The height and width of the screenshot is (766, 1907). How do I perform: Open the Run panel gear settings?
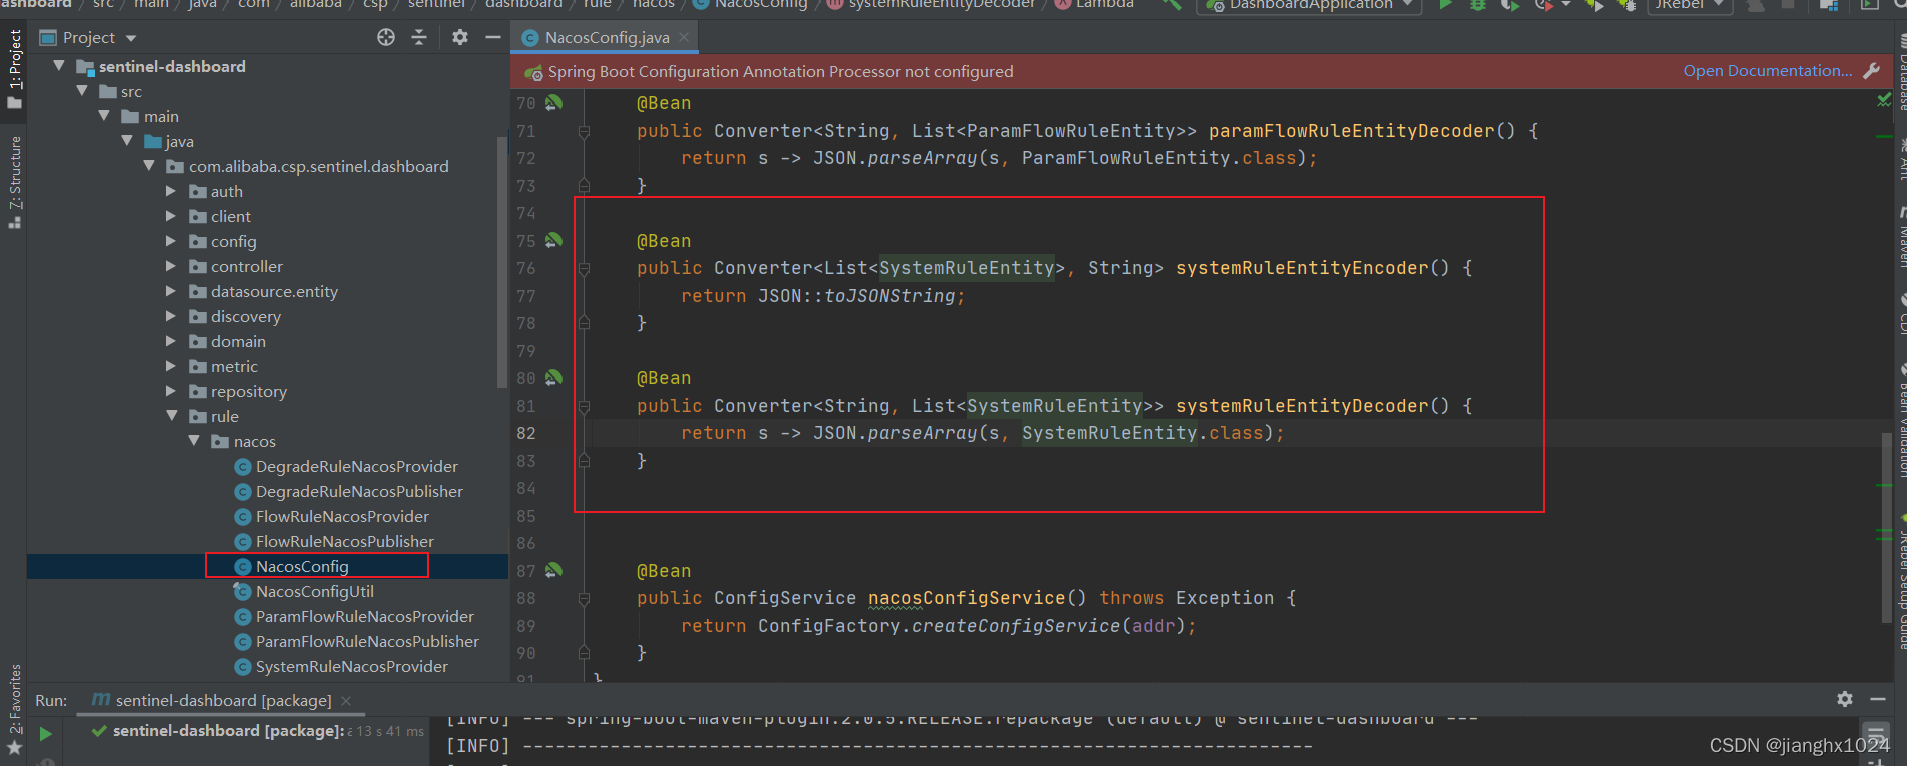click(x=1845, y=699)
